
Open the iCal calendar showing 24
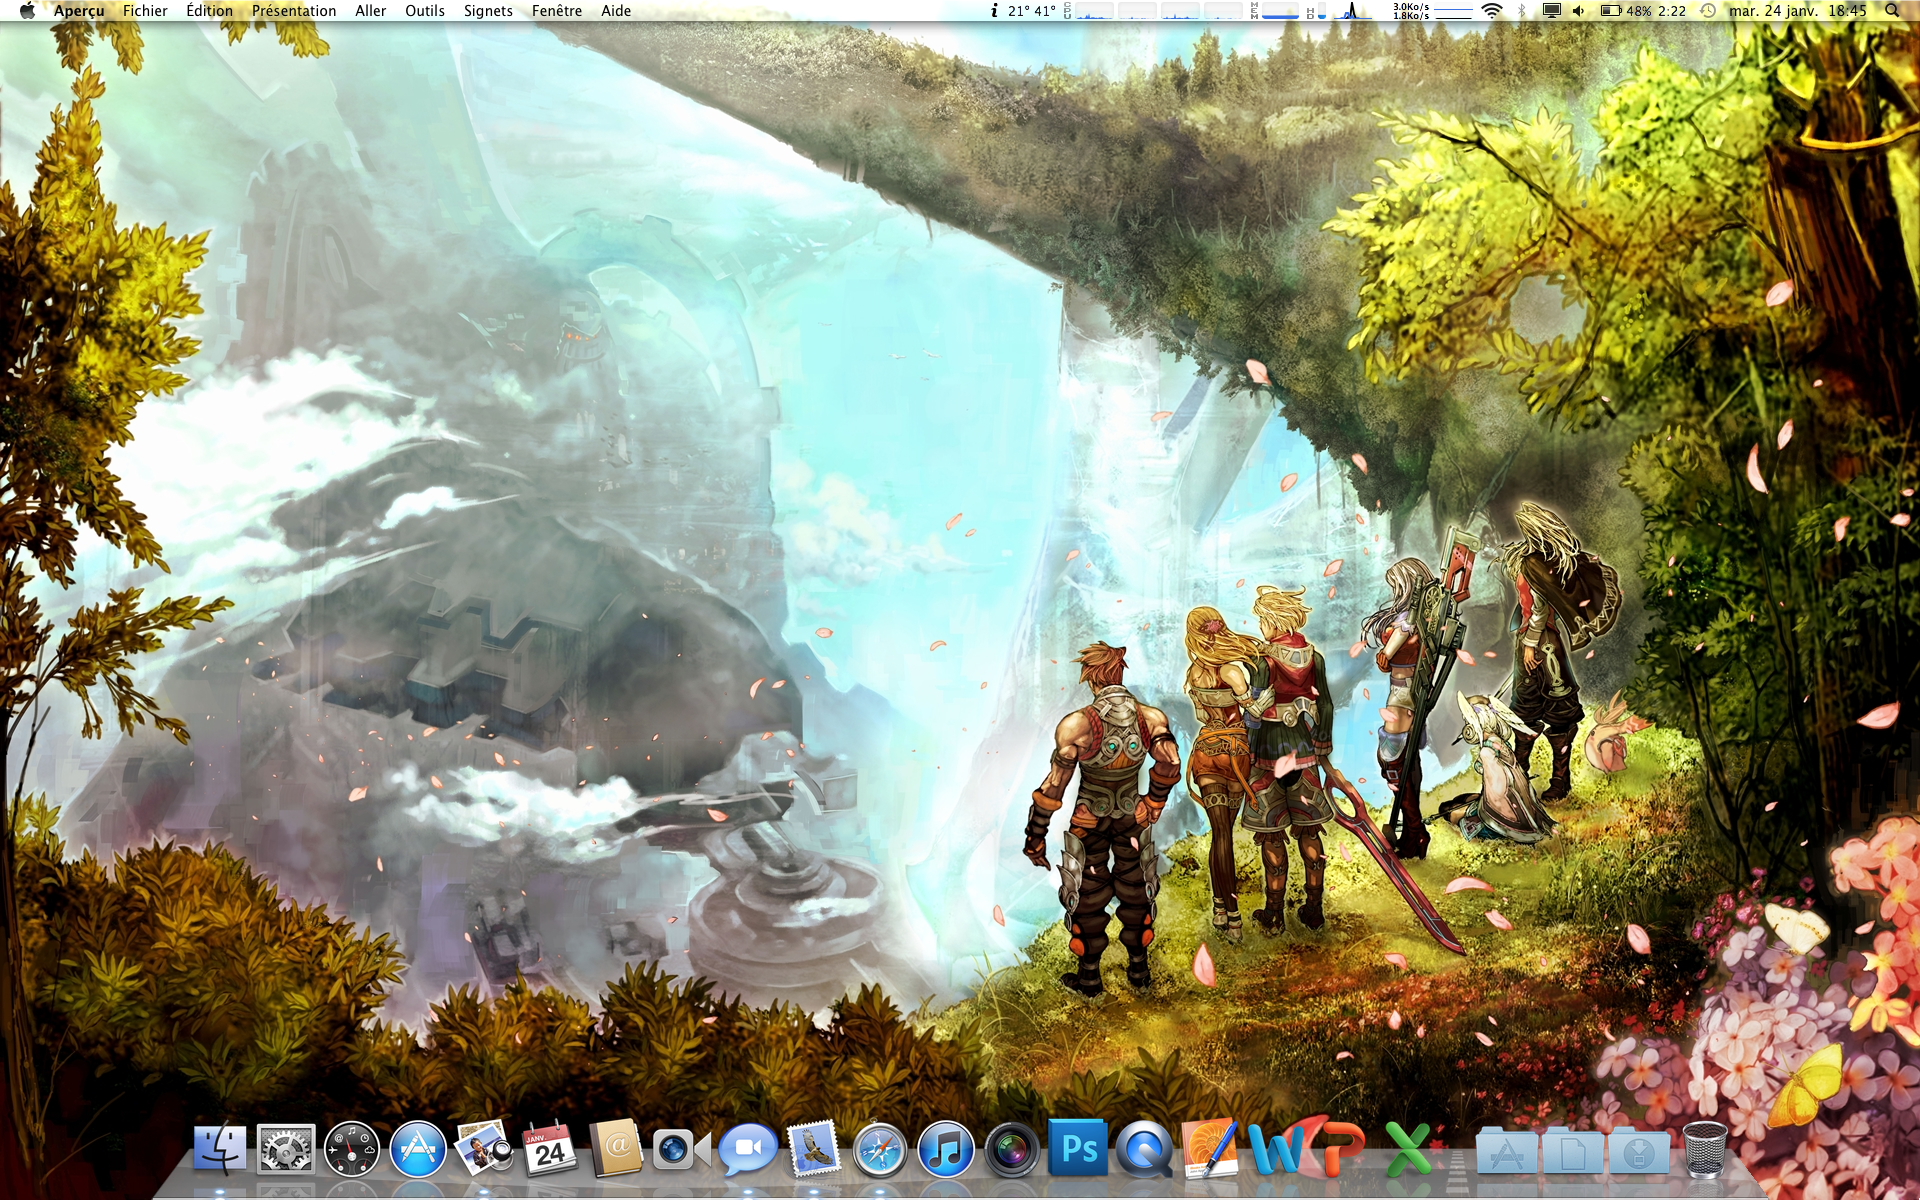point(550,1149)
